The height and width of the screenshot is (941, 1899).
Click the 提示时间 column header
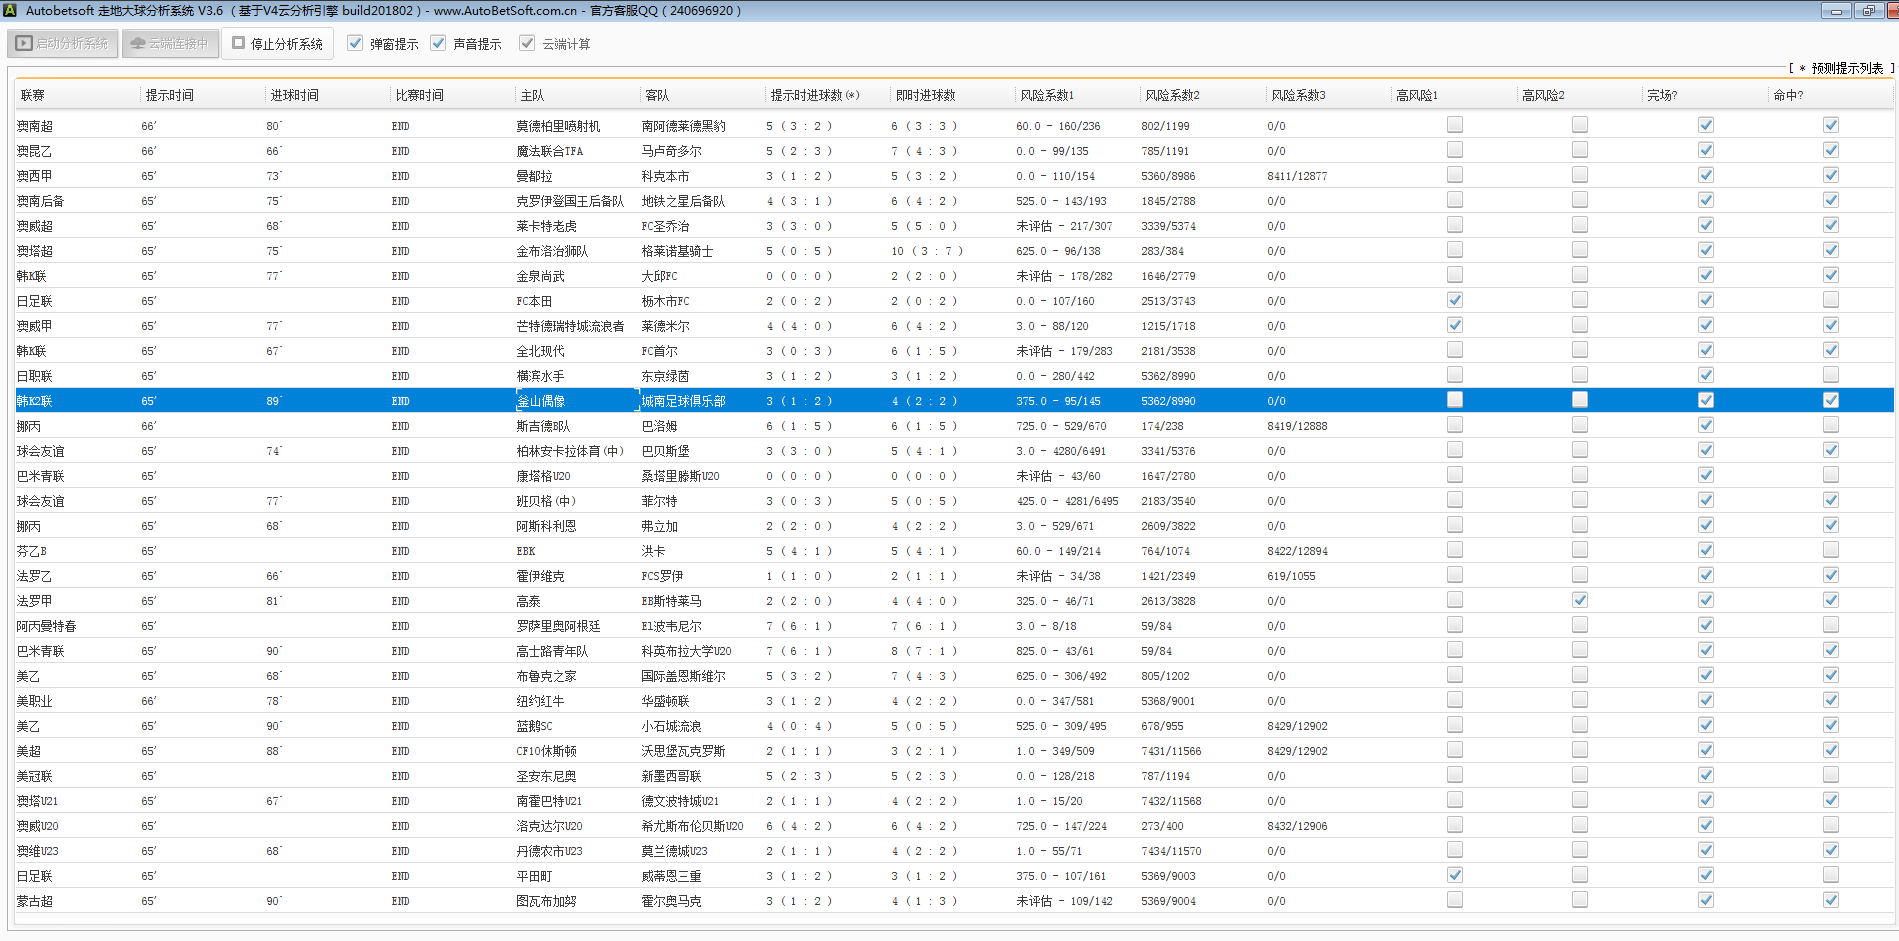point(170,96)
